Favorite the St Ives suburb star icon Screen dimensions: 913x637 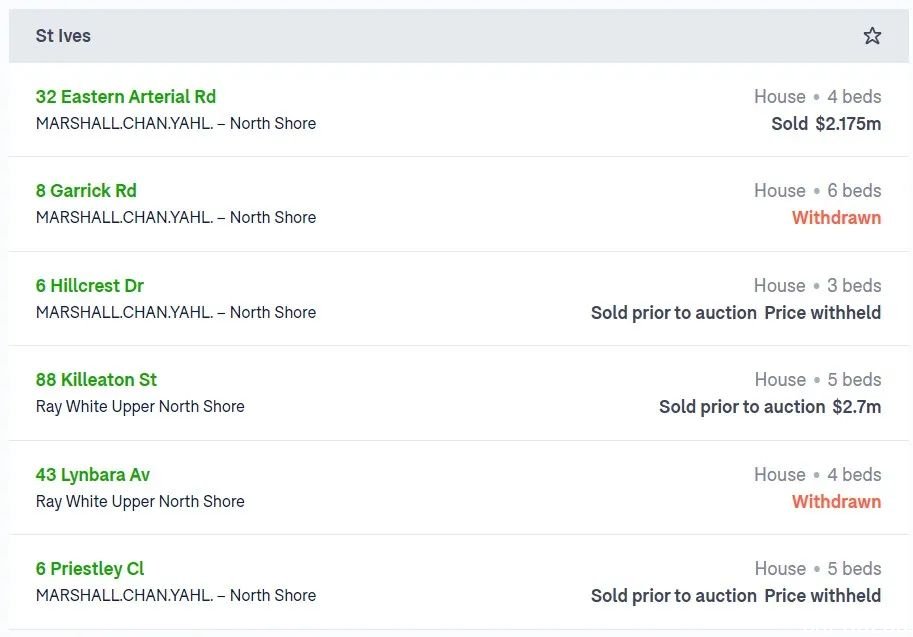[x=872, y=36]
